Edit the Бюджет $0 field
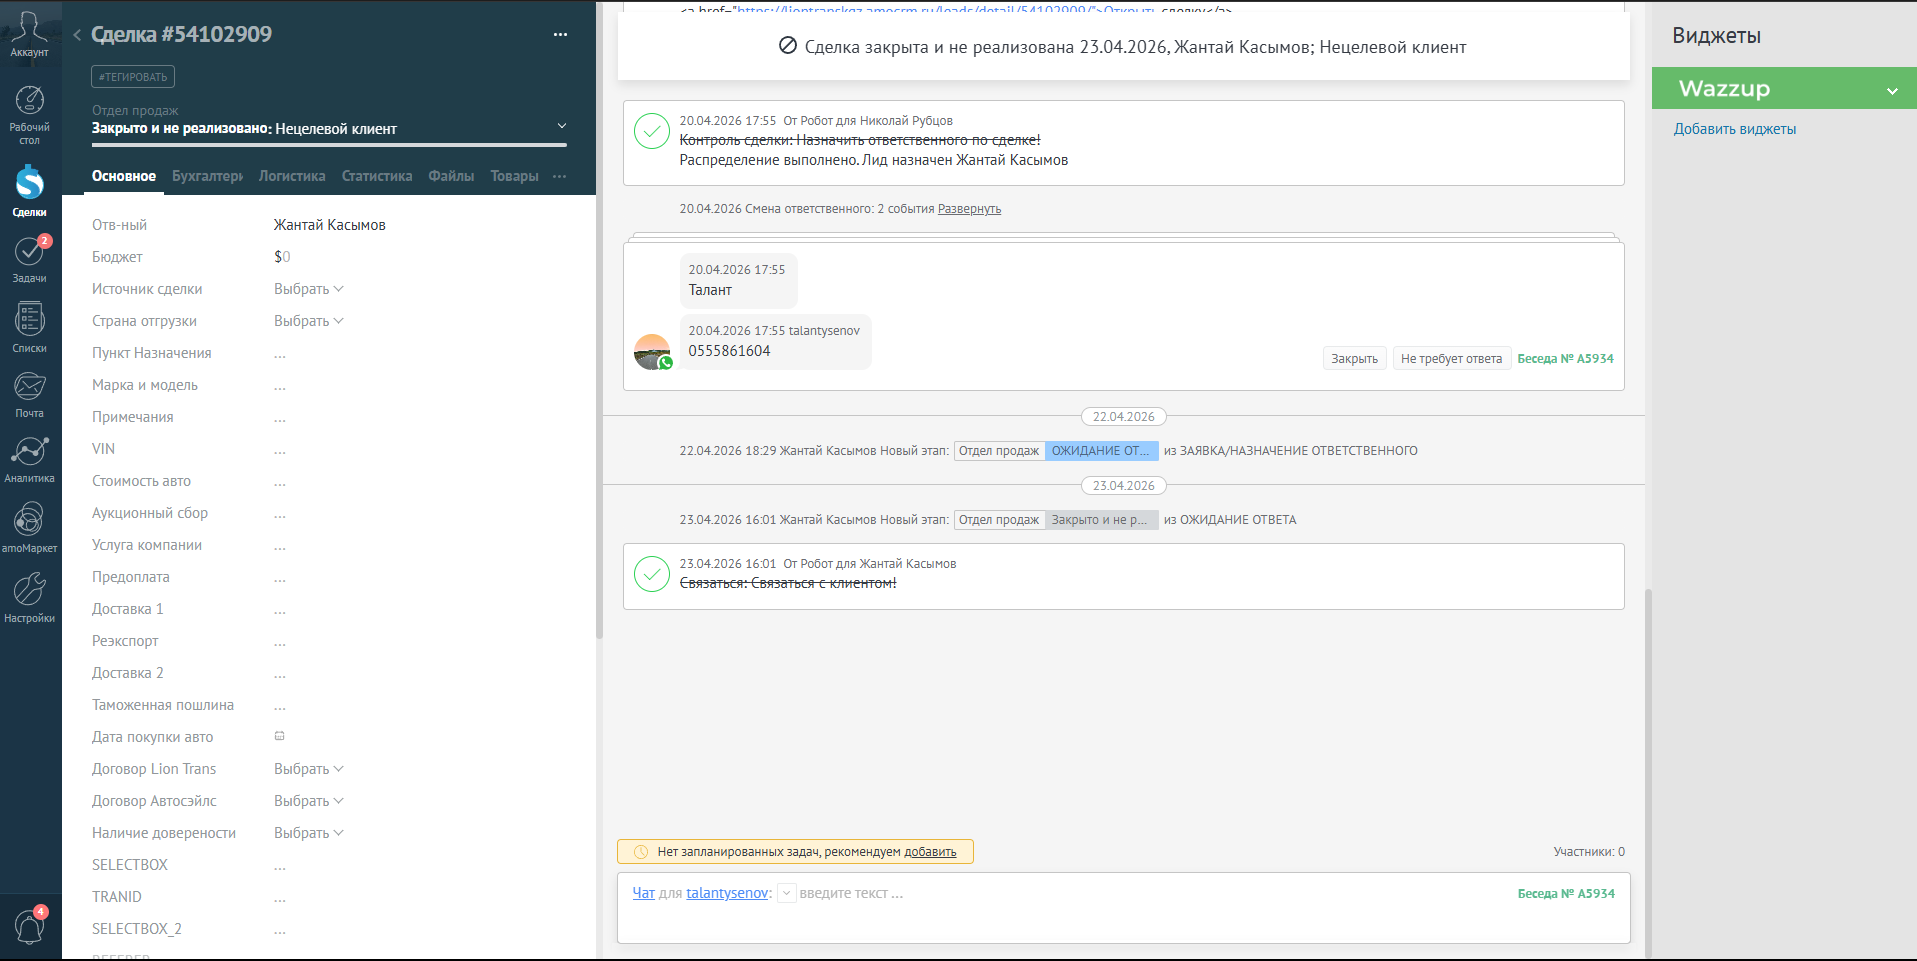This screenshot has width=1917, height=961. 282,257
